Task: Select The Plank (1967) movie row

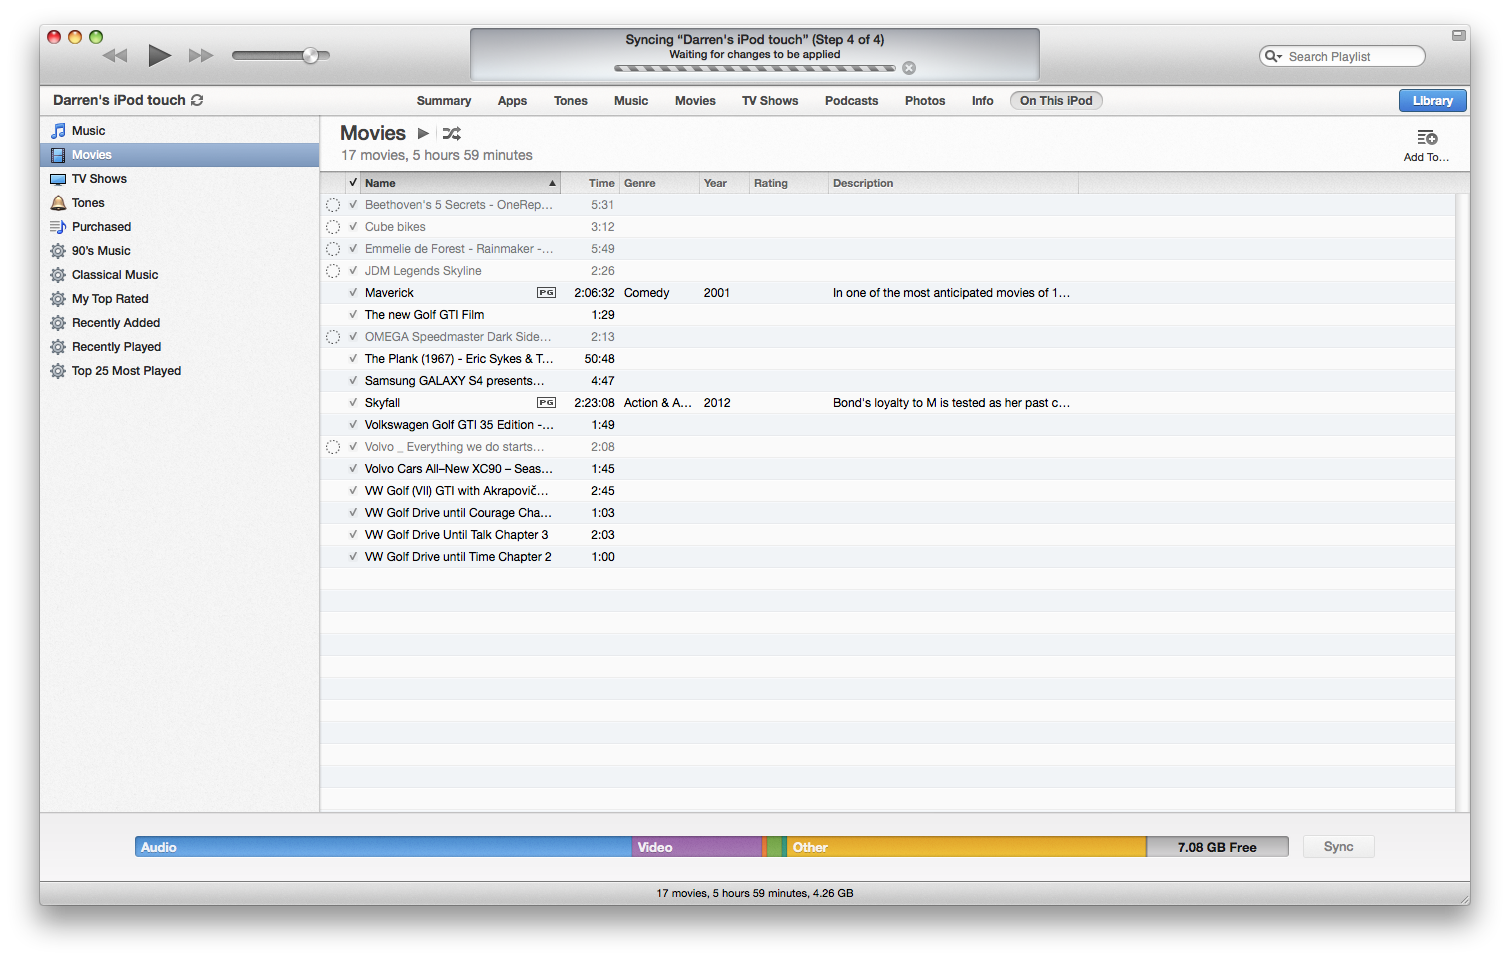Action: [x=888, y=359]
